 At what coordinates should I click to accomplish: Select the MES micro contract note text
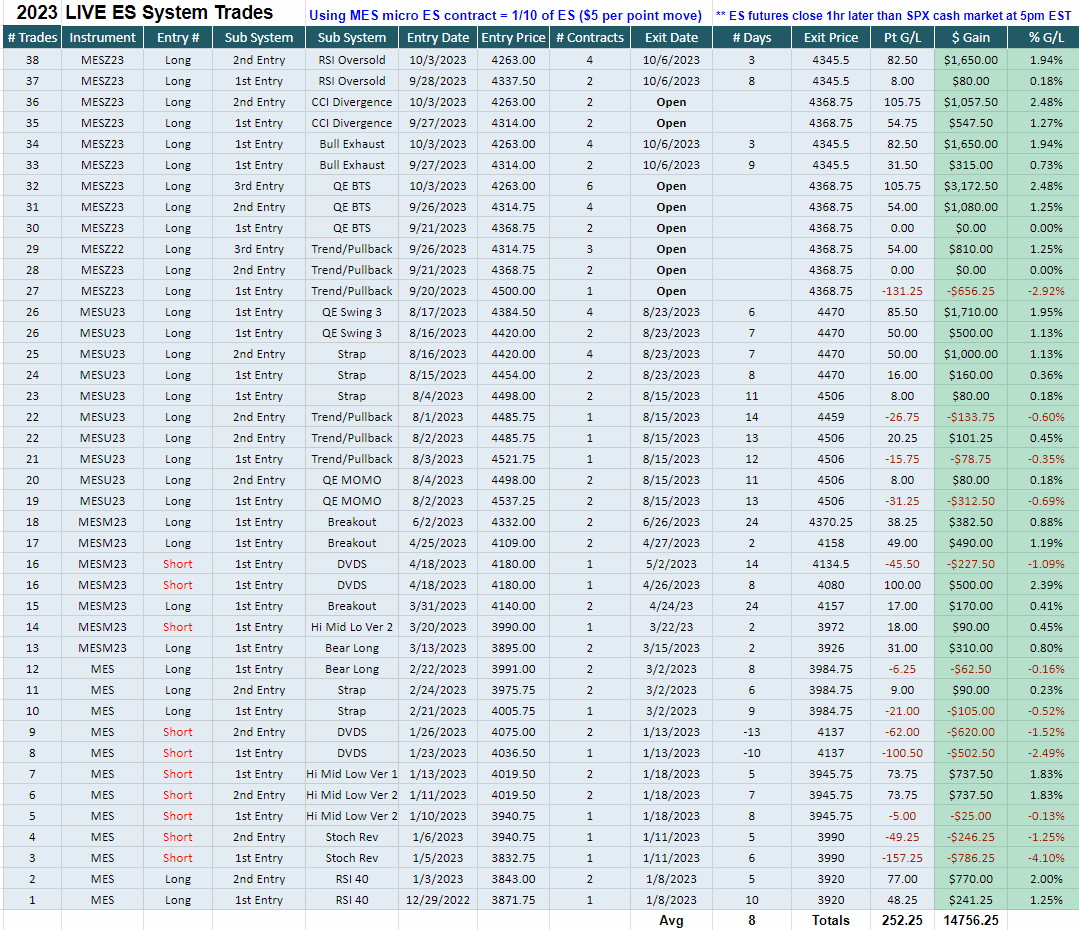click(x=505, y=15)
